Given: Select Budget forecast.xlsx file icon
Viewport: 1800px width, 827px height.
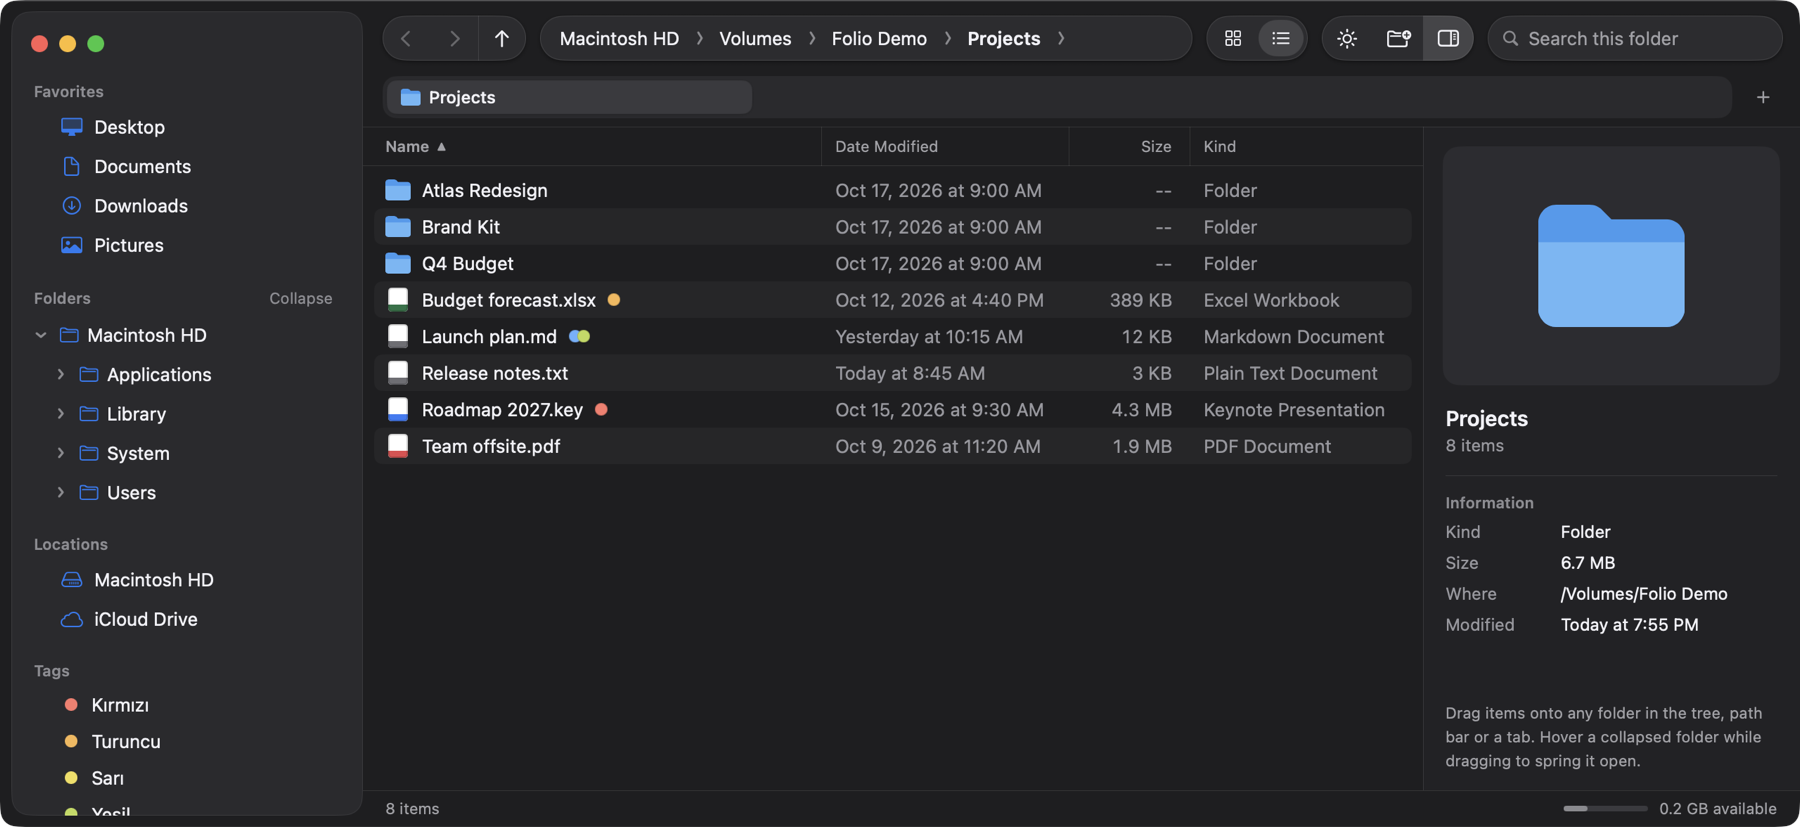Looking at the screenshot, I should click(x=398, y=299).
